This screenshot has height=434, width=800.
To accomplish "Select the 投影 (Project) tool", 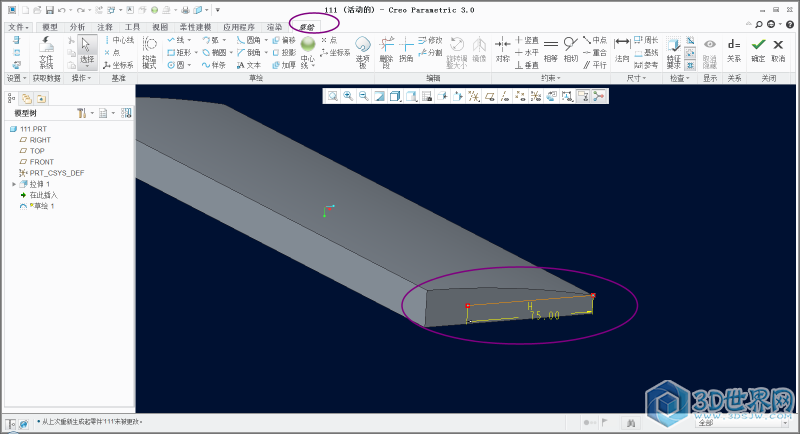I will pyautogui.click(x=284, y=53).
